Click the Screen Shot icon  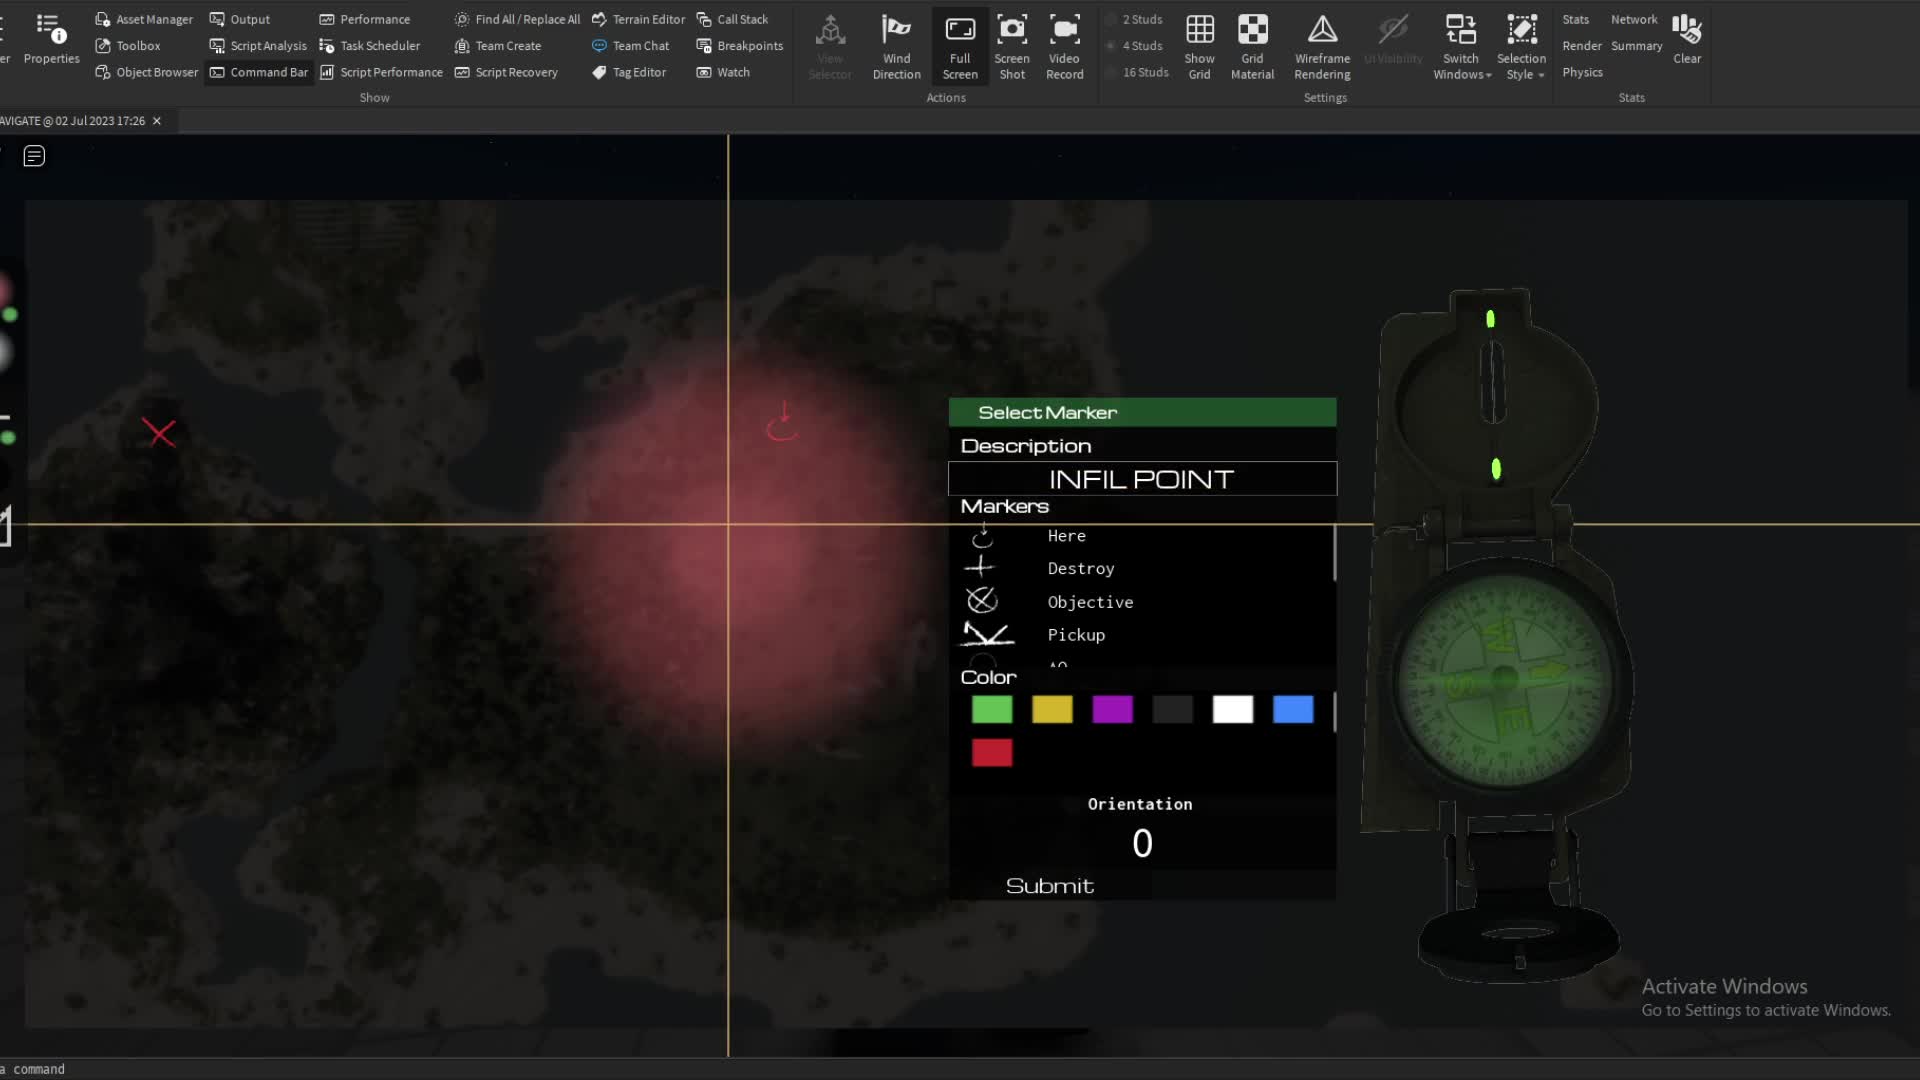tap(1011, 45)
